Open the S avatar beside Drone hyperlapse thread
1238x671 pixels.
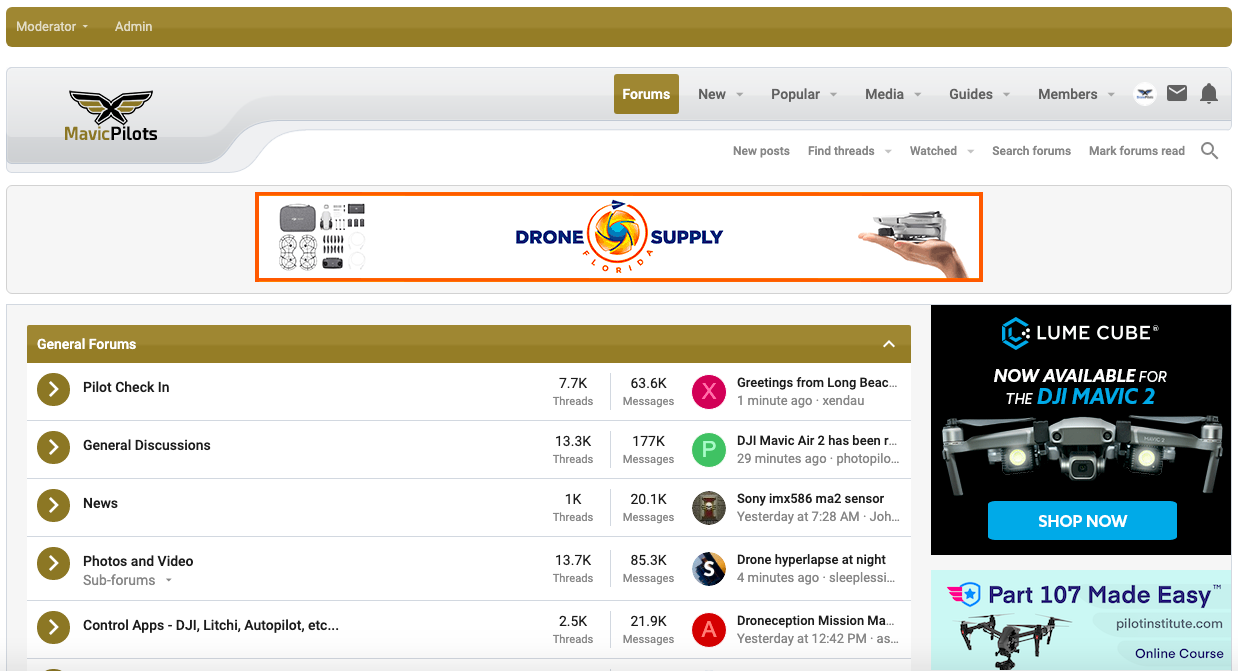pos(709,568)
